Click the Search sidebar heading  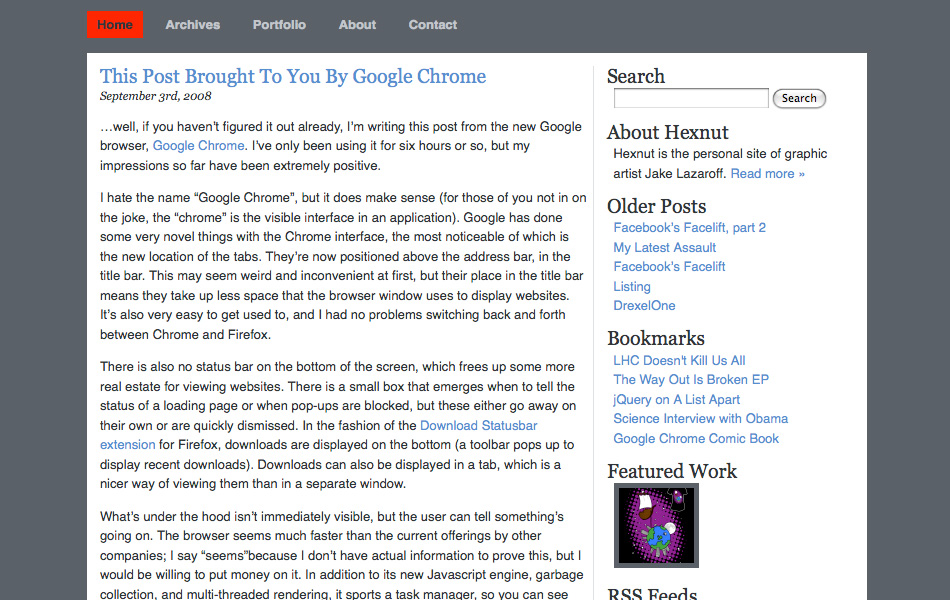[636, 76]
